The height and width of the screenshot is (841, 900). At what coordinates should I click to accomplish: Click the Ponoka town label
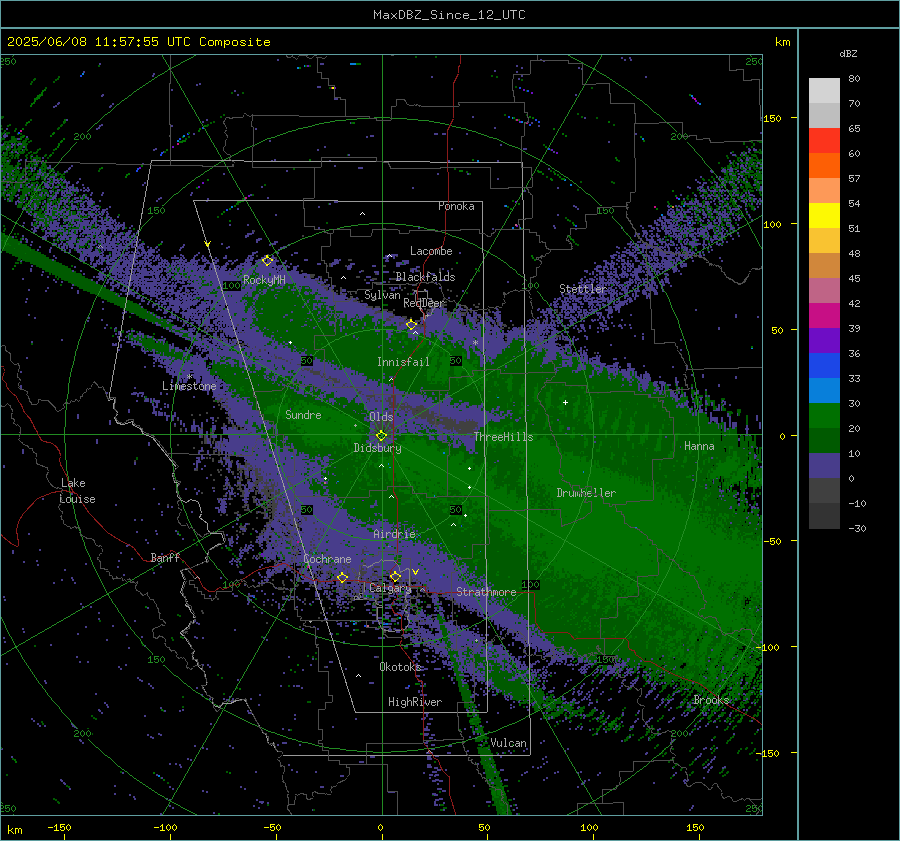coord(456,206)
